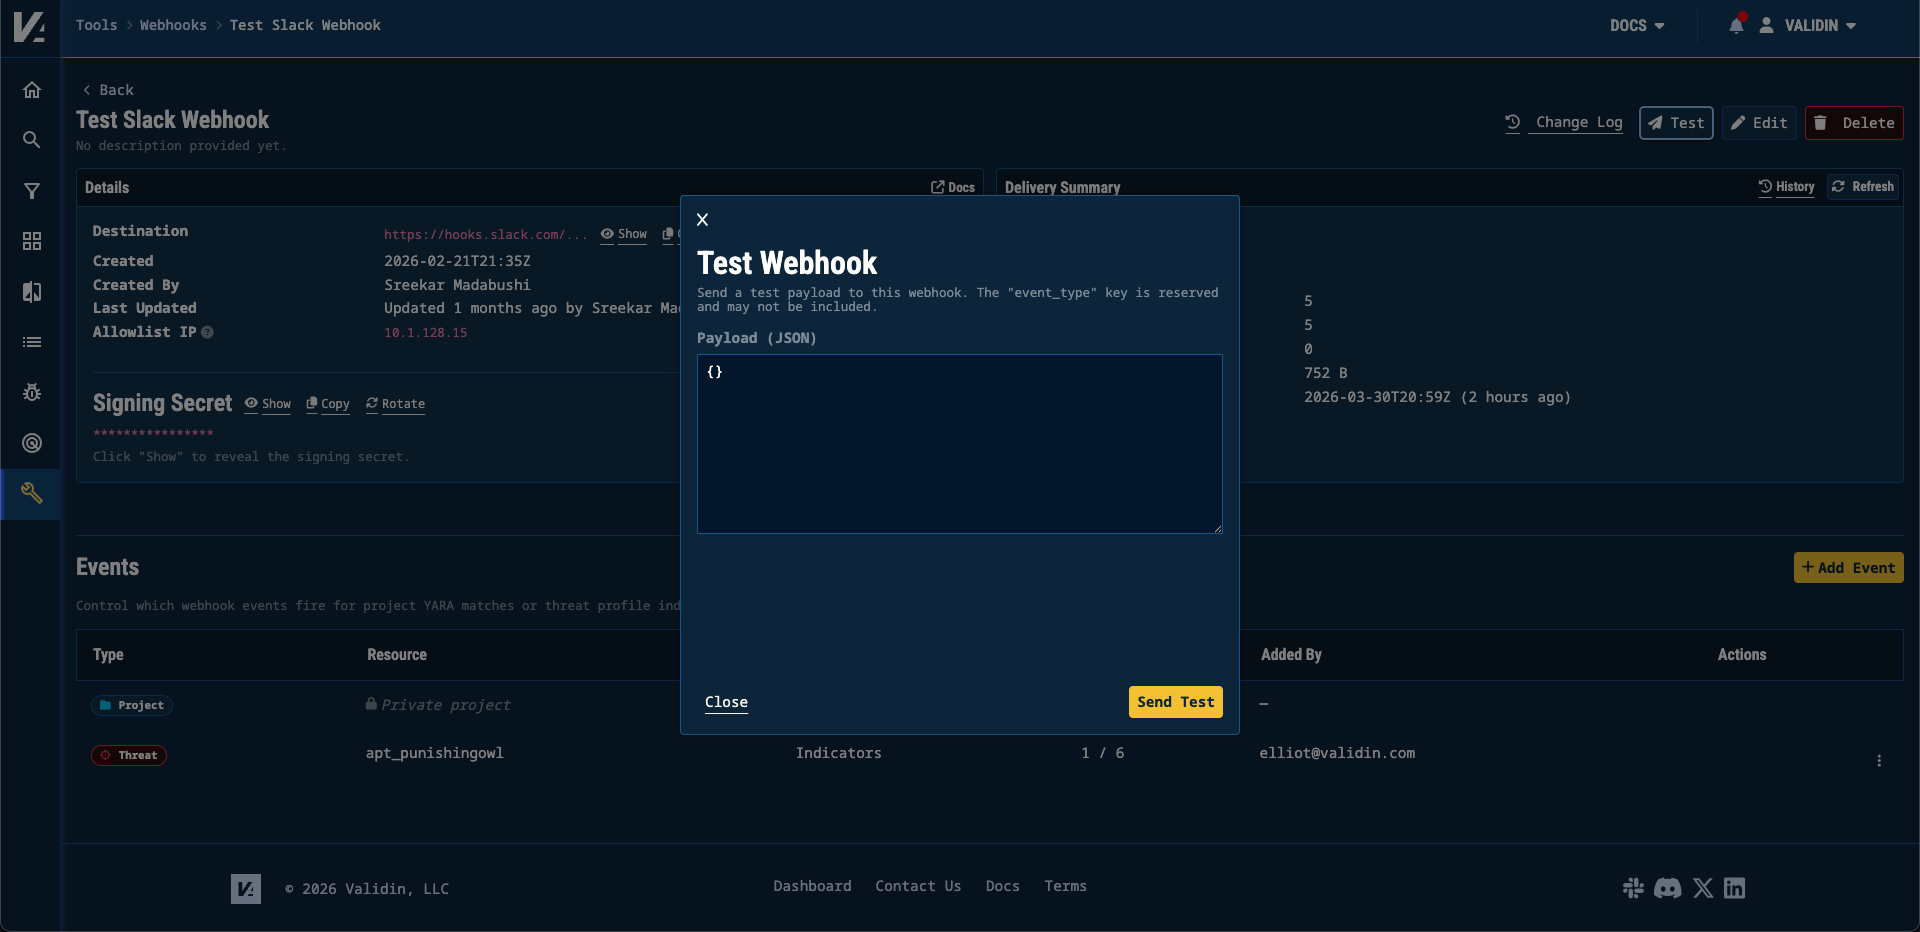The image size is (1920, 932).
Task: Open the Filter icon in sidebar
Action: [31, 190]
